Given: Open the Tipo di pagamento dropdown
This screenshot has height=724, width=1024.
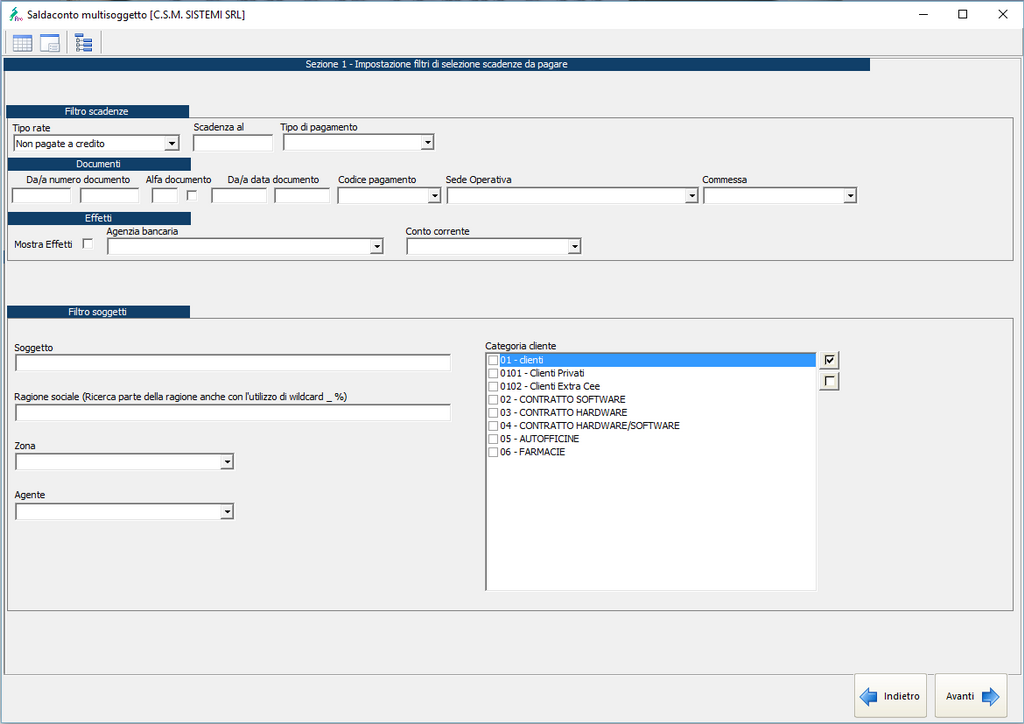Looking at the screenshot, I should point(427,142).
